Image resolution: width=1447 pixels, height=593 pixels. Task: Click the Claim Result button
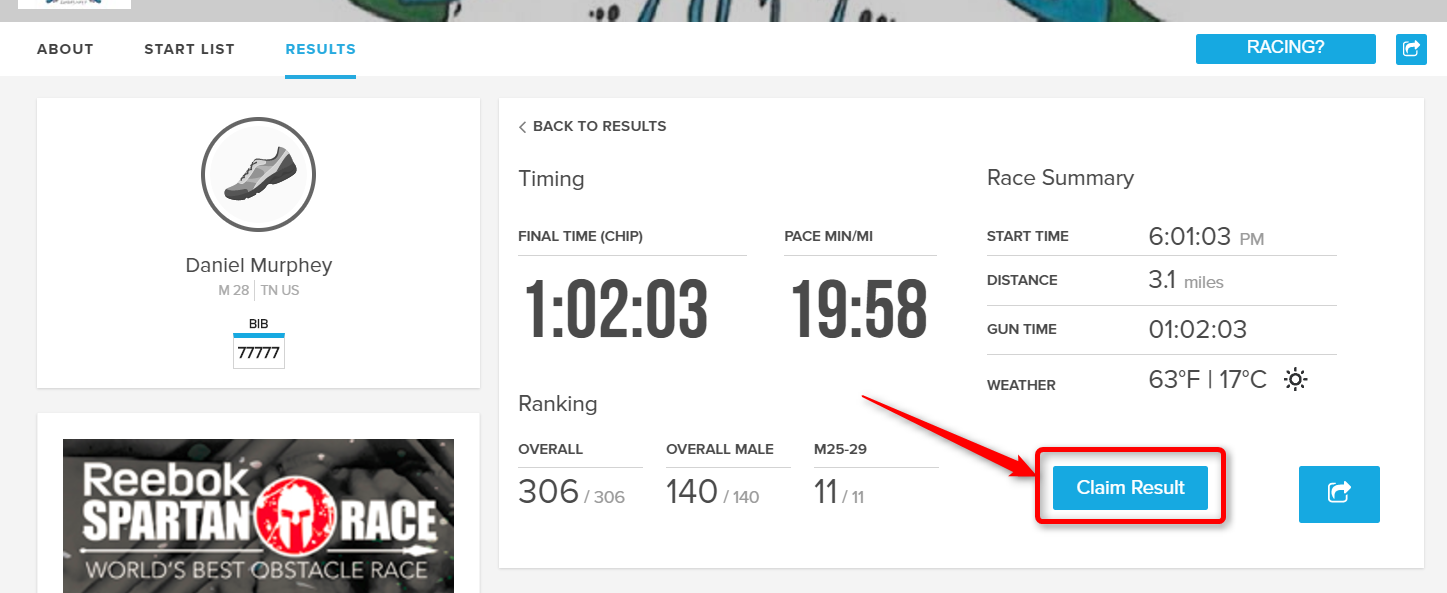click(1130, 488)
